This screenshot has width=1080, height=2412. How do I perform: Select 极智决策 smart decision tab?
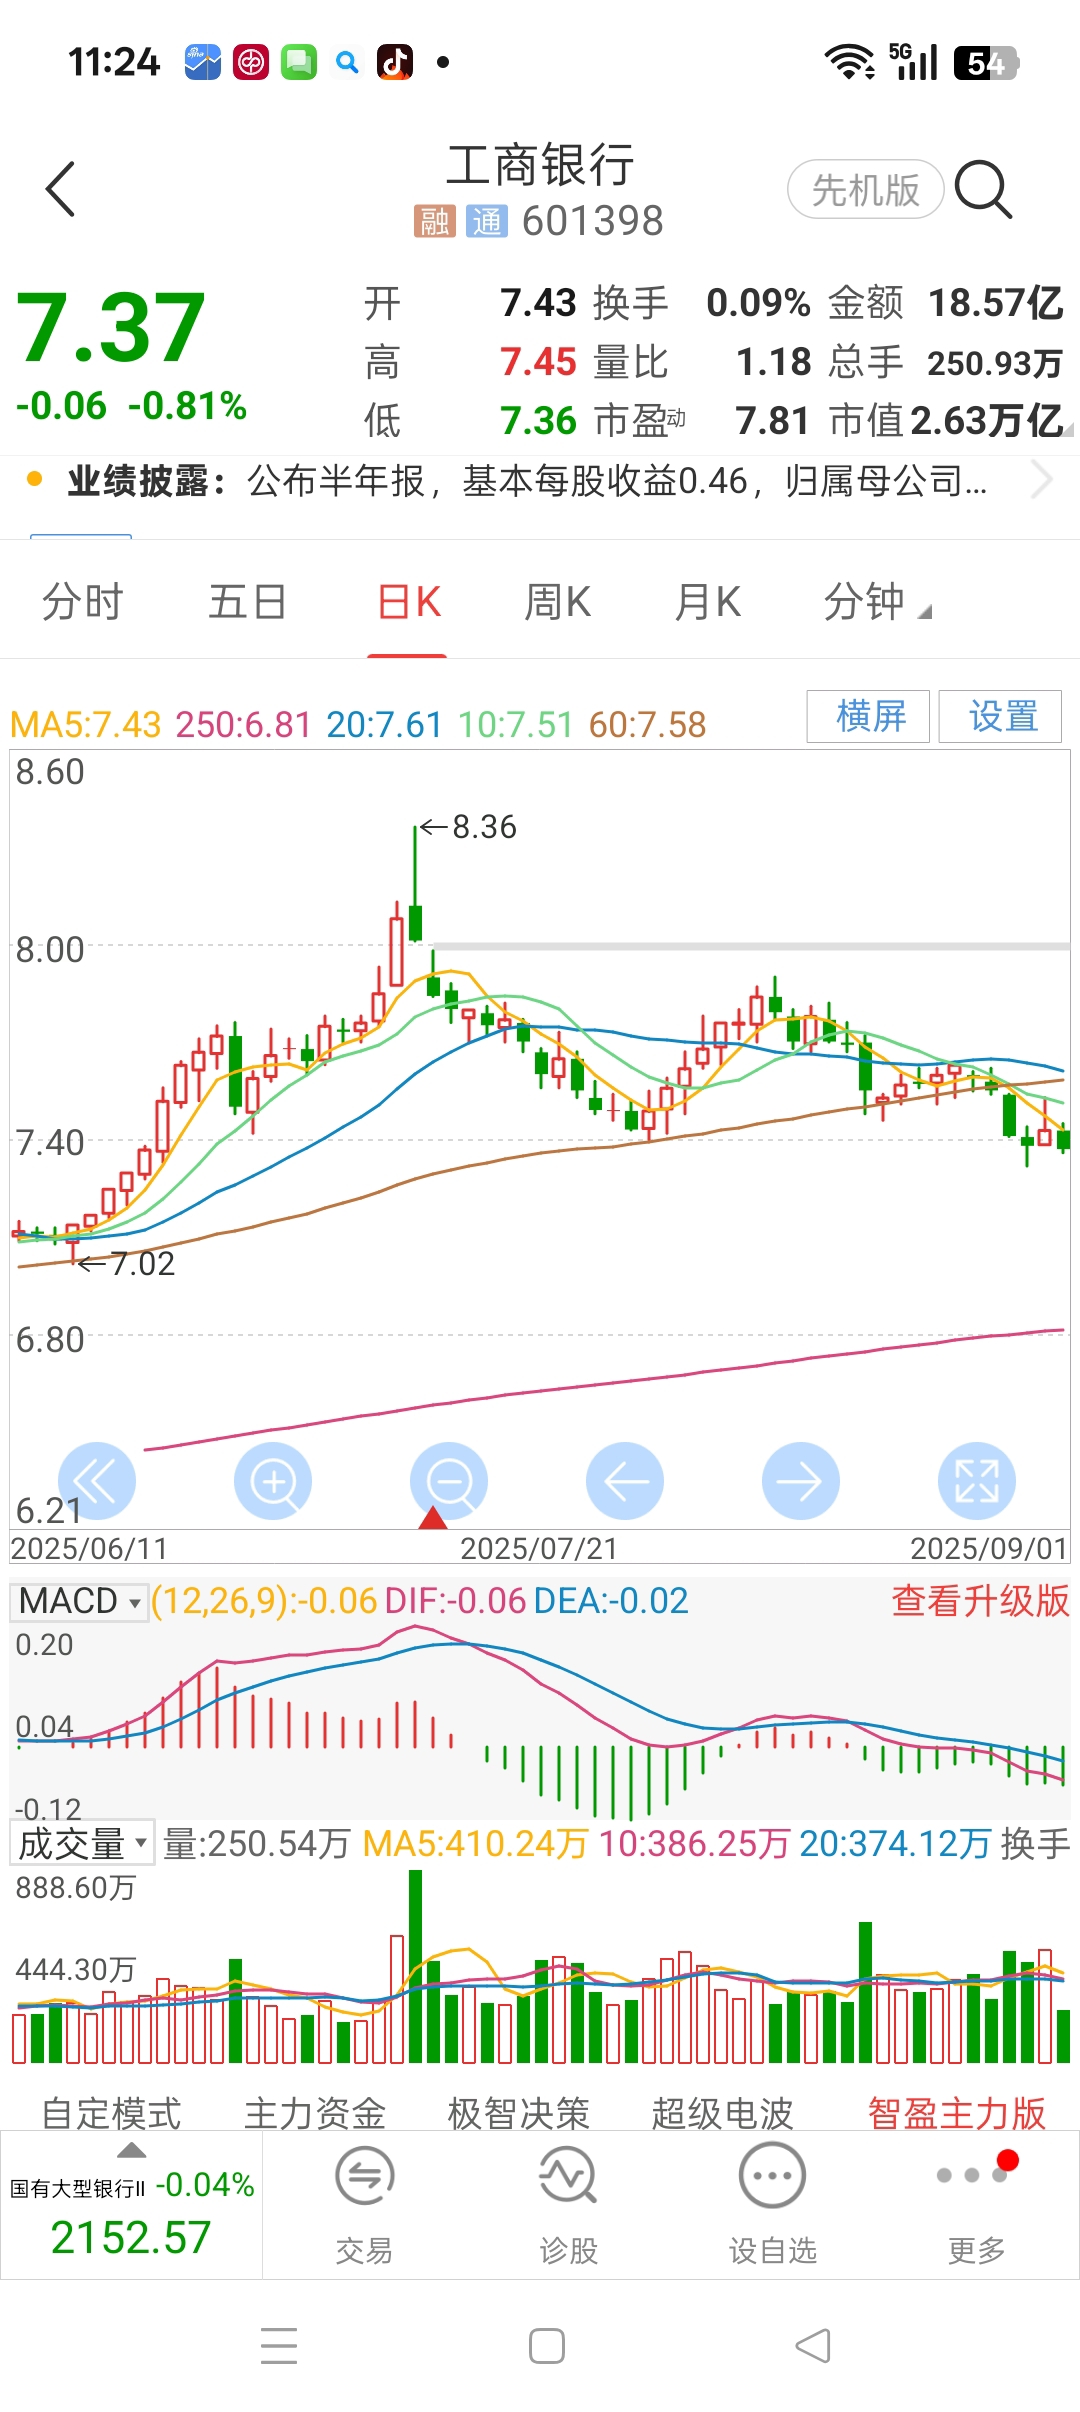(519, 2113)
